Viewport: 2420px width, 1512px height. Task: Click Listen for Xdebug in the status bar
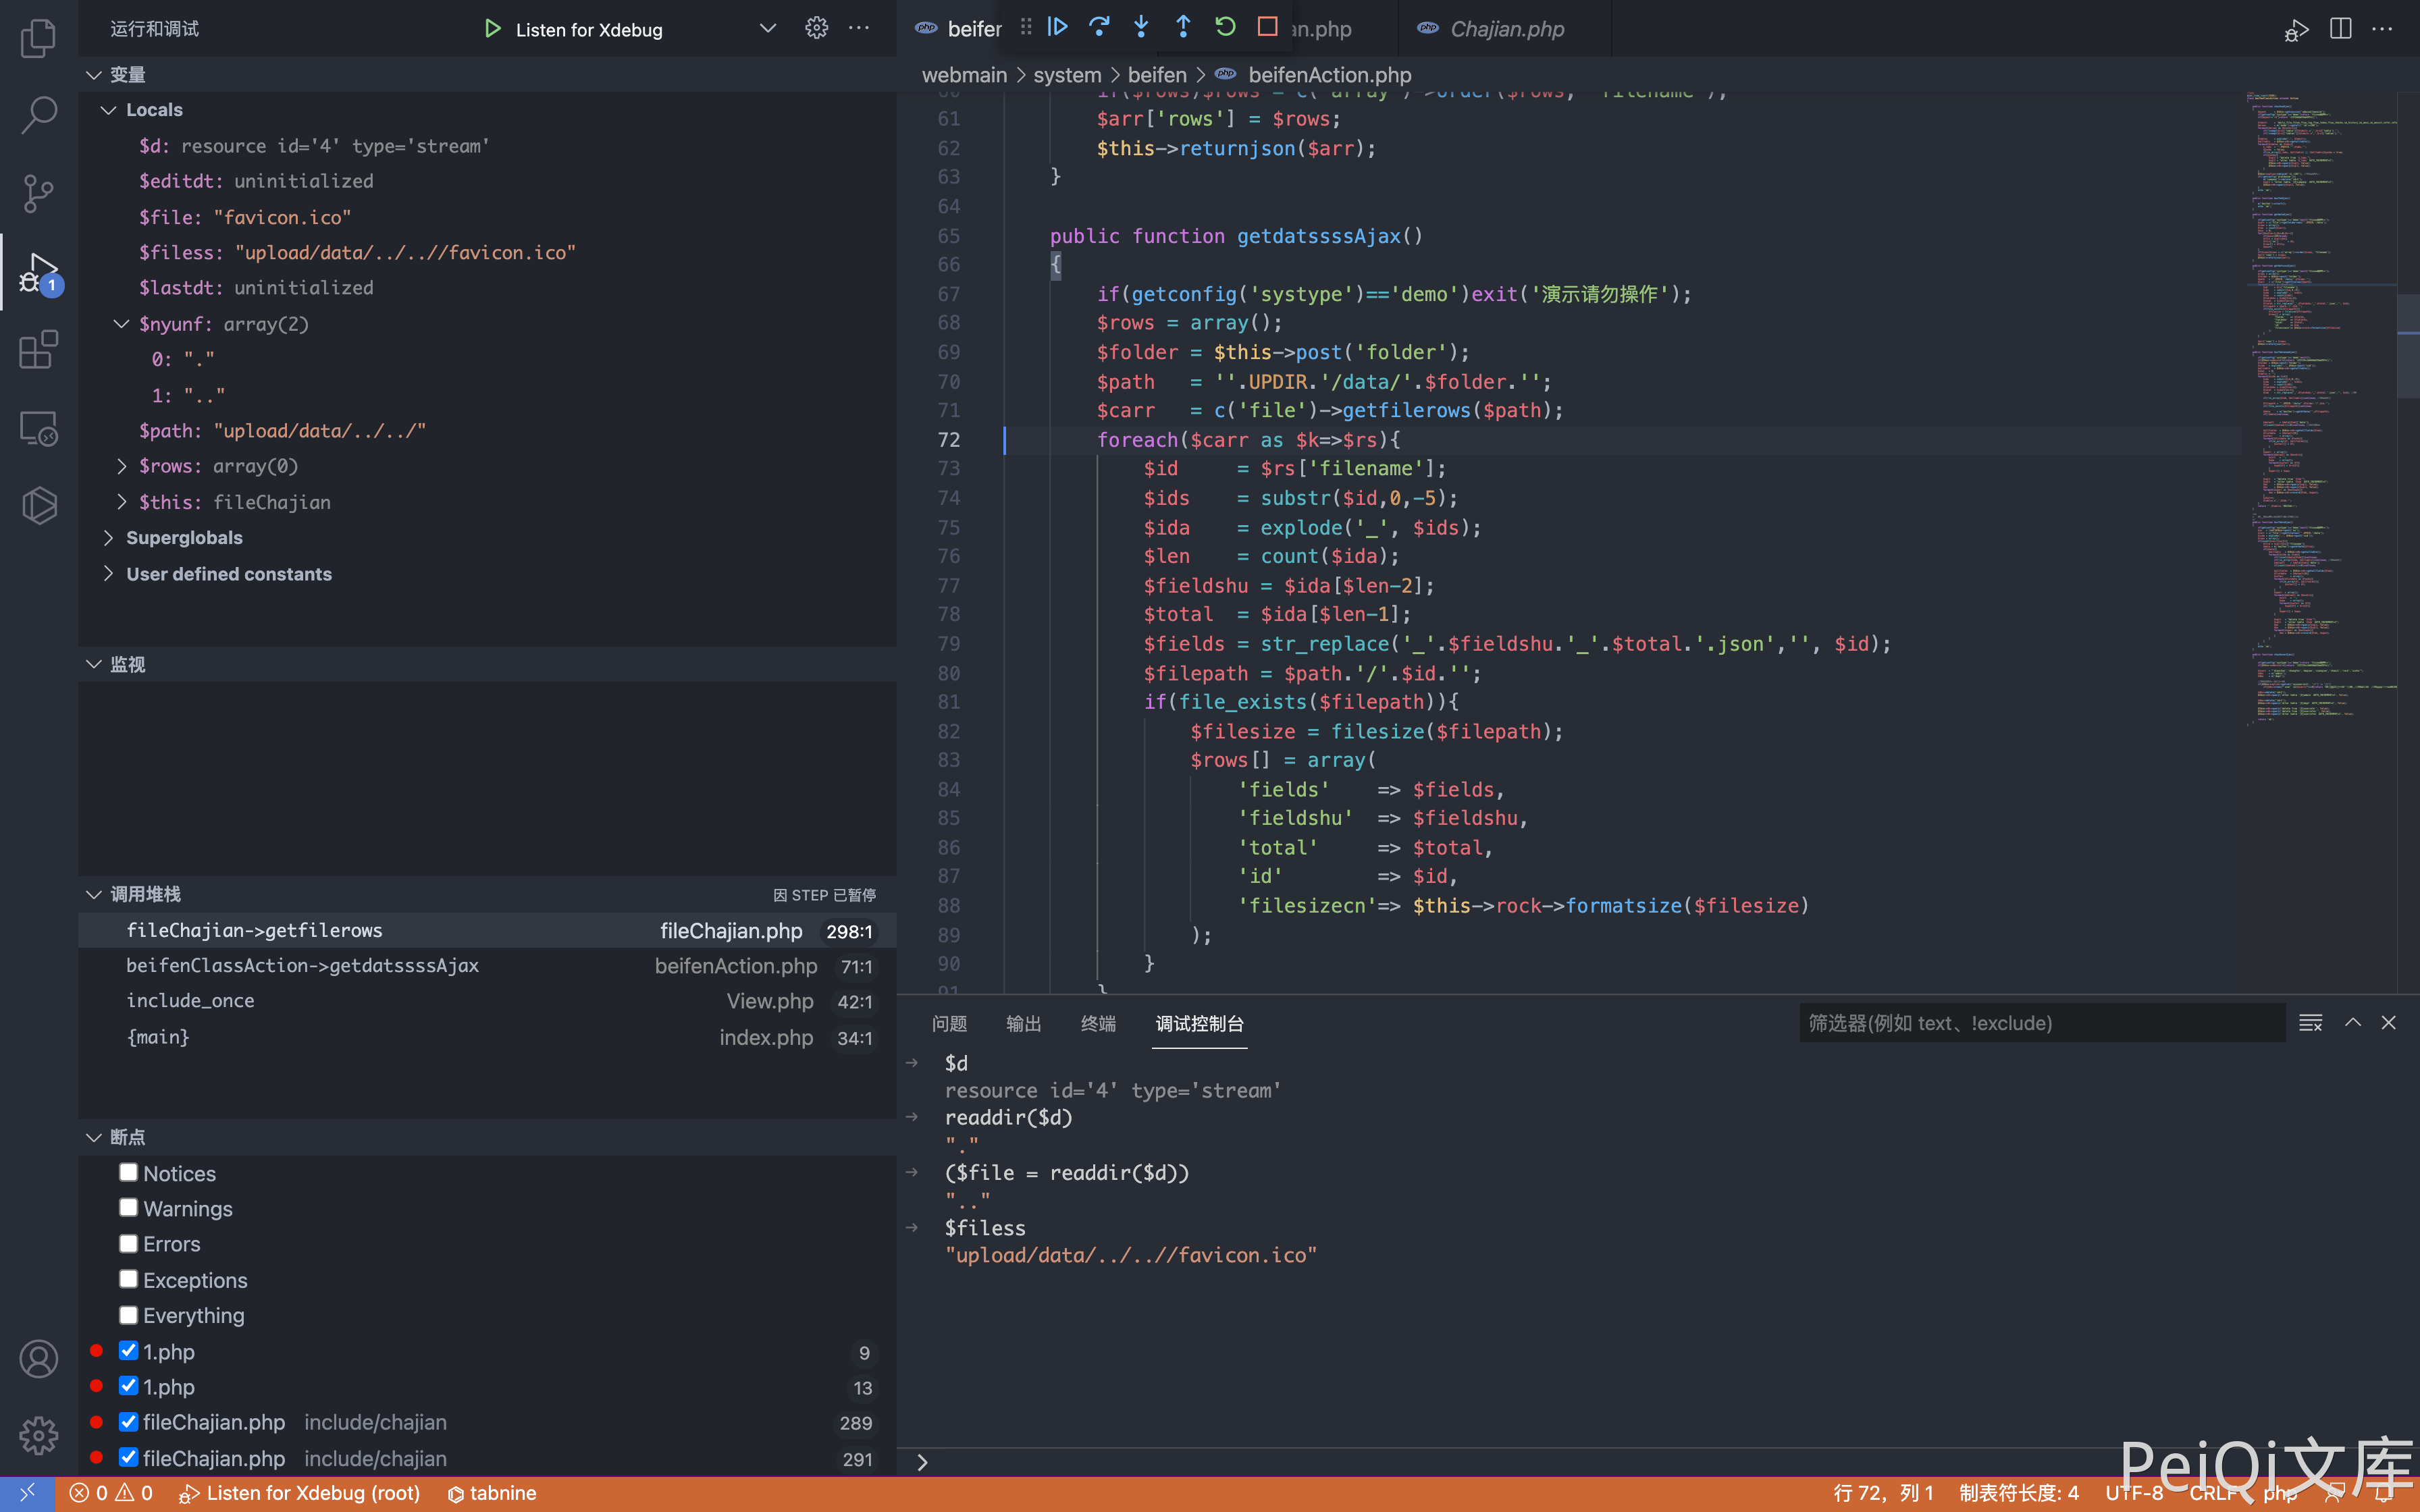pos(300,1493)
